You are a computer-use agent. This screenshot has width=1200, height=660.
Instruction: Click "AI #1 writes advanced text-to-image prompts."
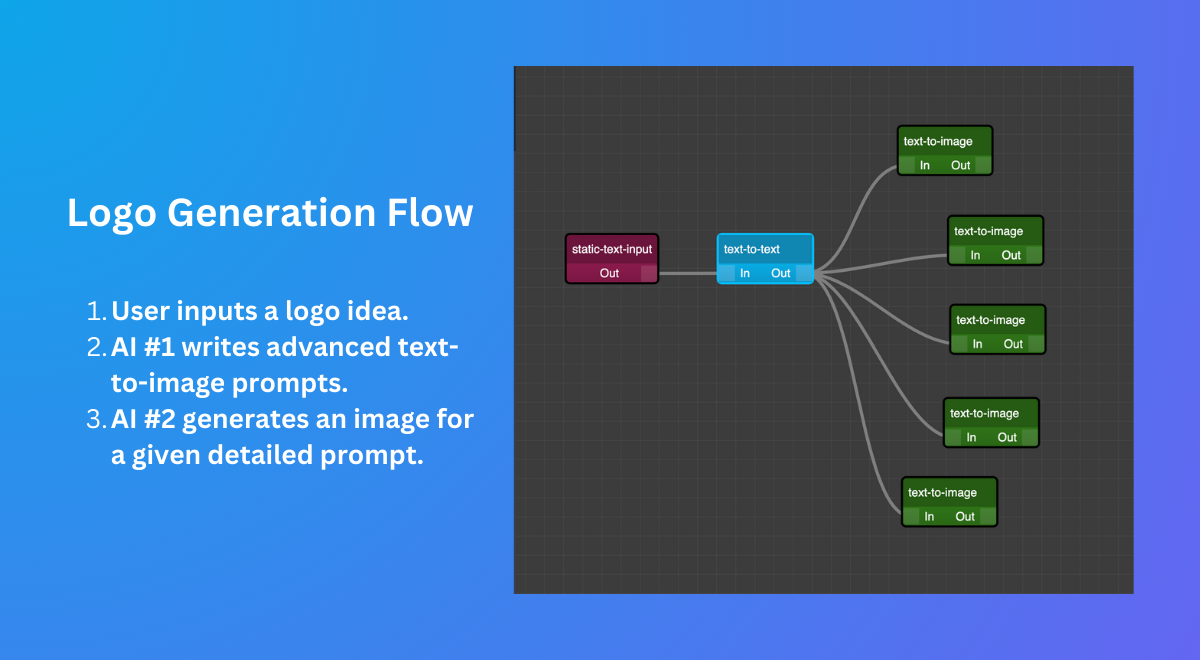click(285, 364)
